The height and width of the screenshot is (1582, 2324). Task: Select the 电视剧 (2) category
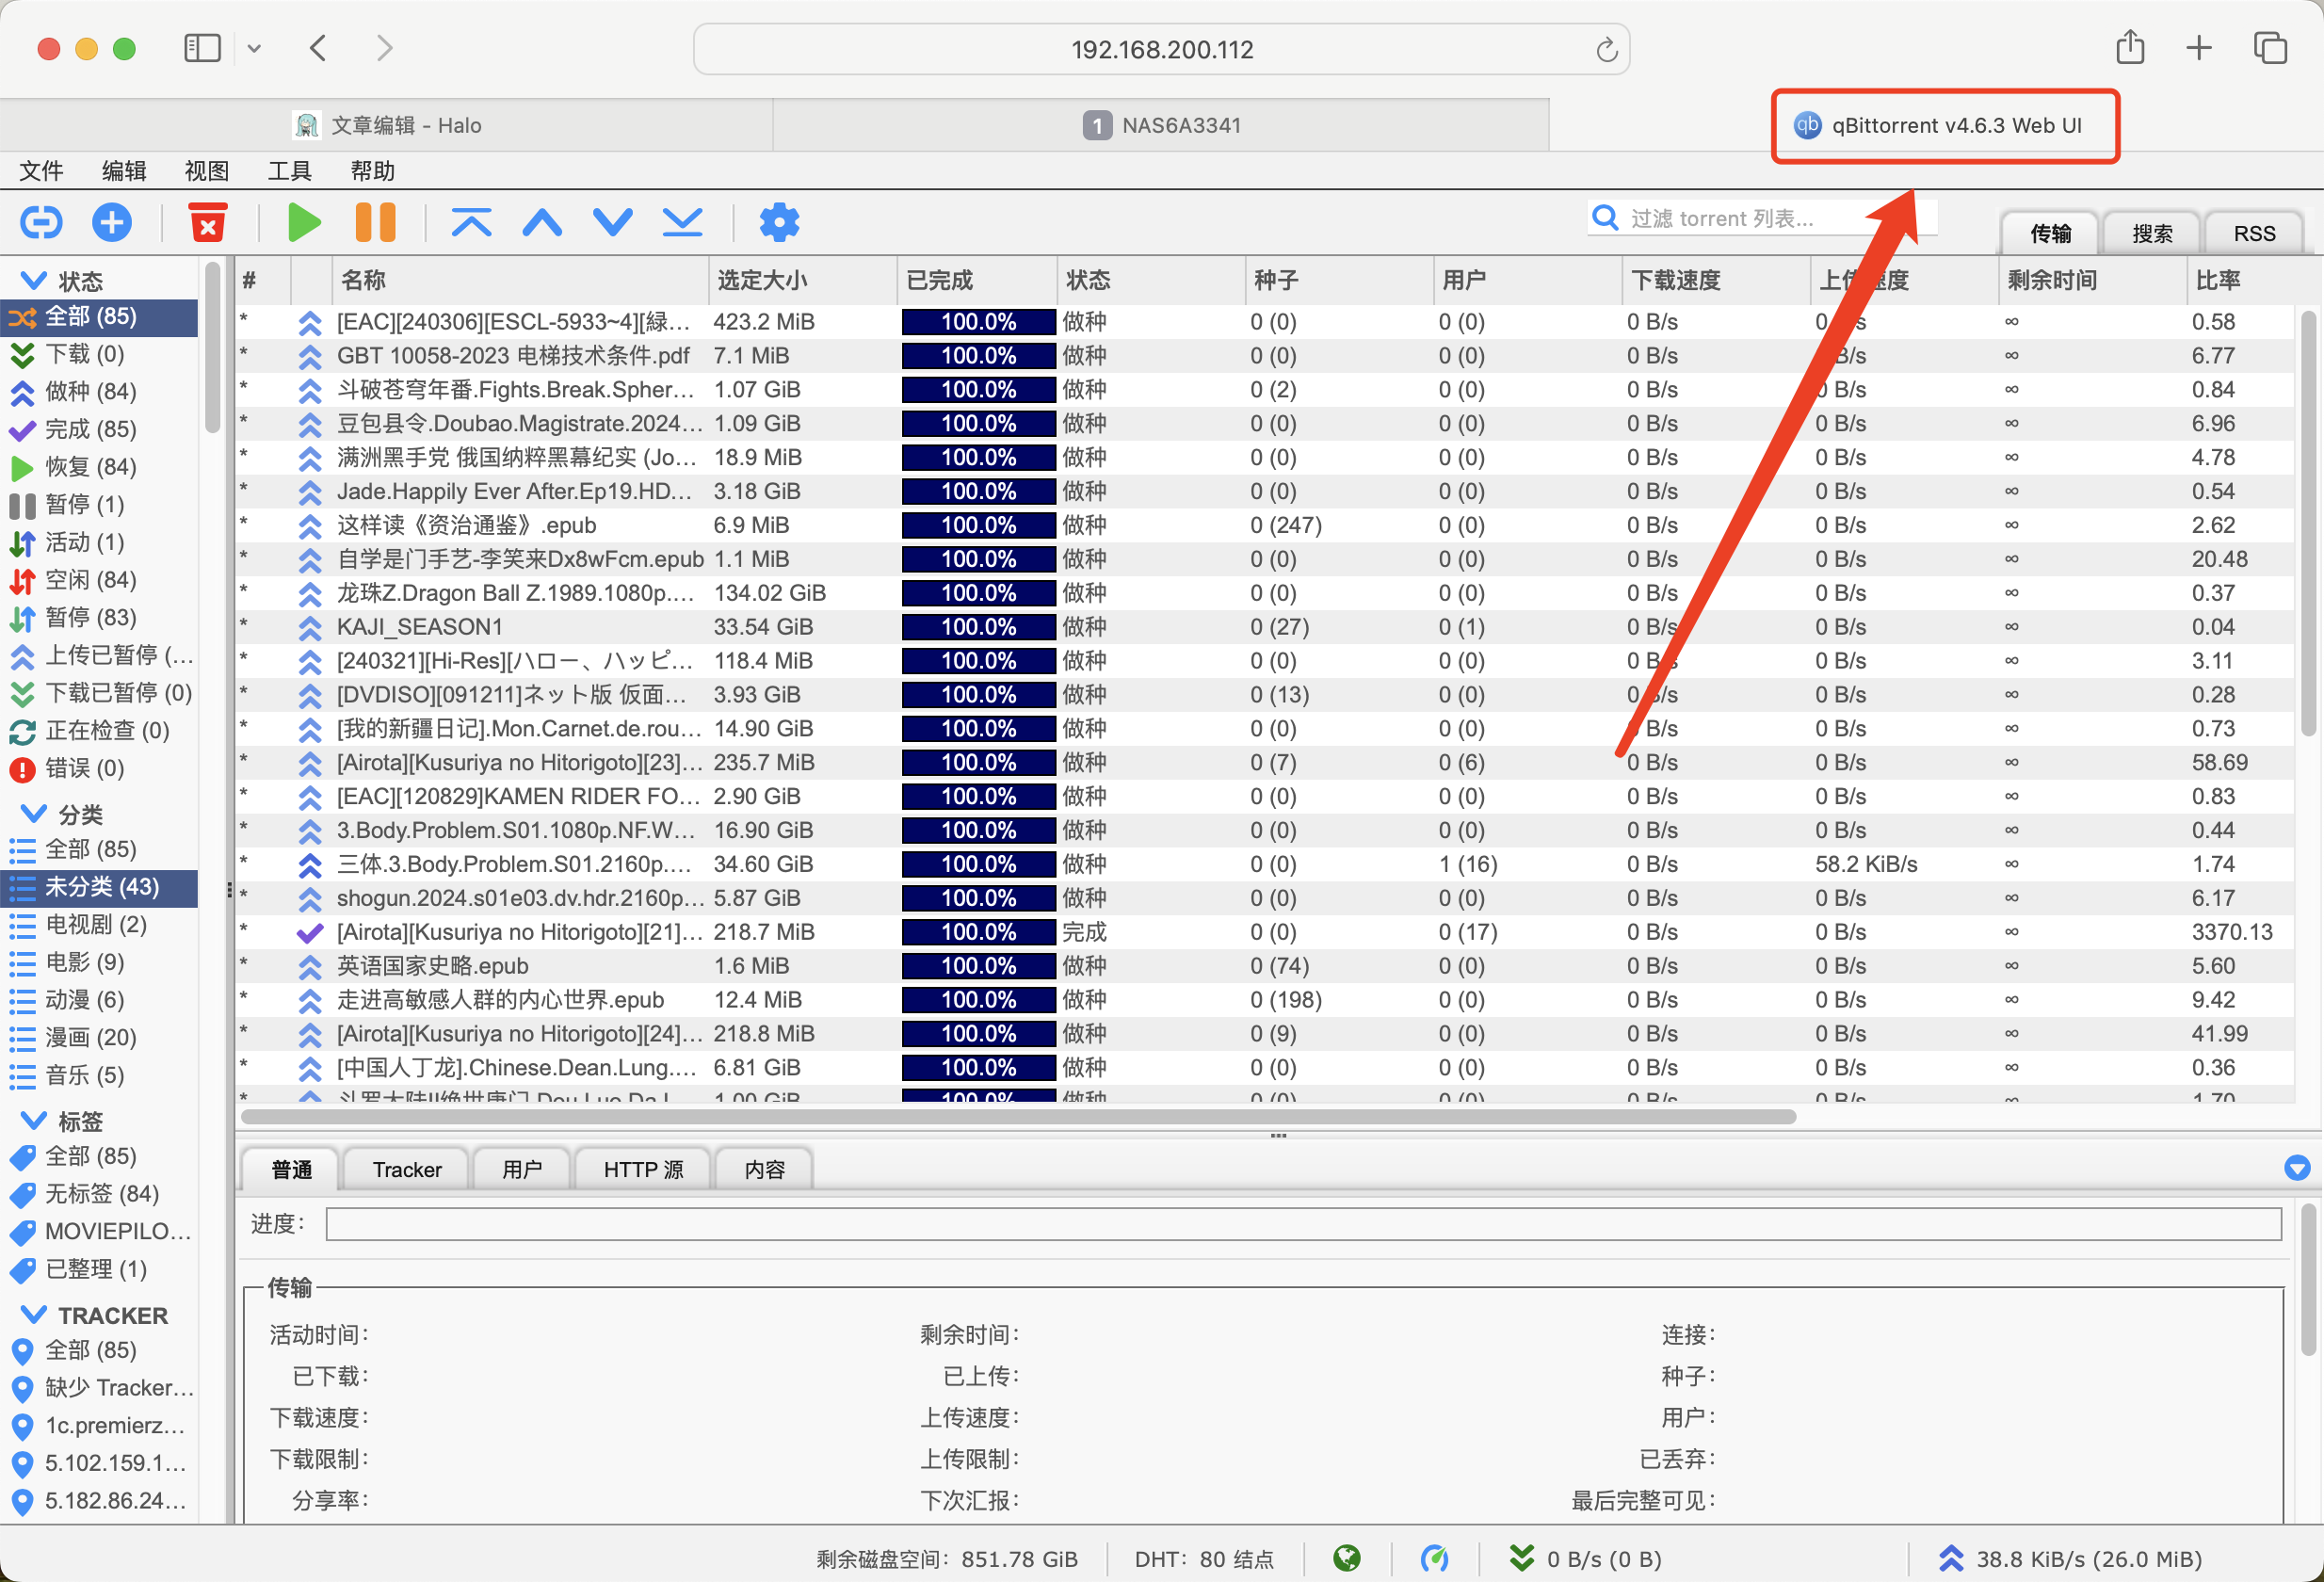pyautogui.click(x=99, y=924)
